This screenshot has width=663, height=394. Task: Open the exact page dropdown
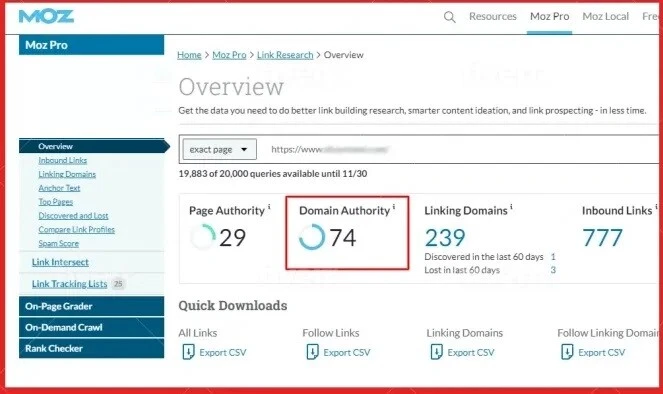pyautogui.click(x=219, y=149)
